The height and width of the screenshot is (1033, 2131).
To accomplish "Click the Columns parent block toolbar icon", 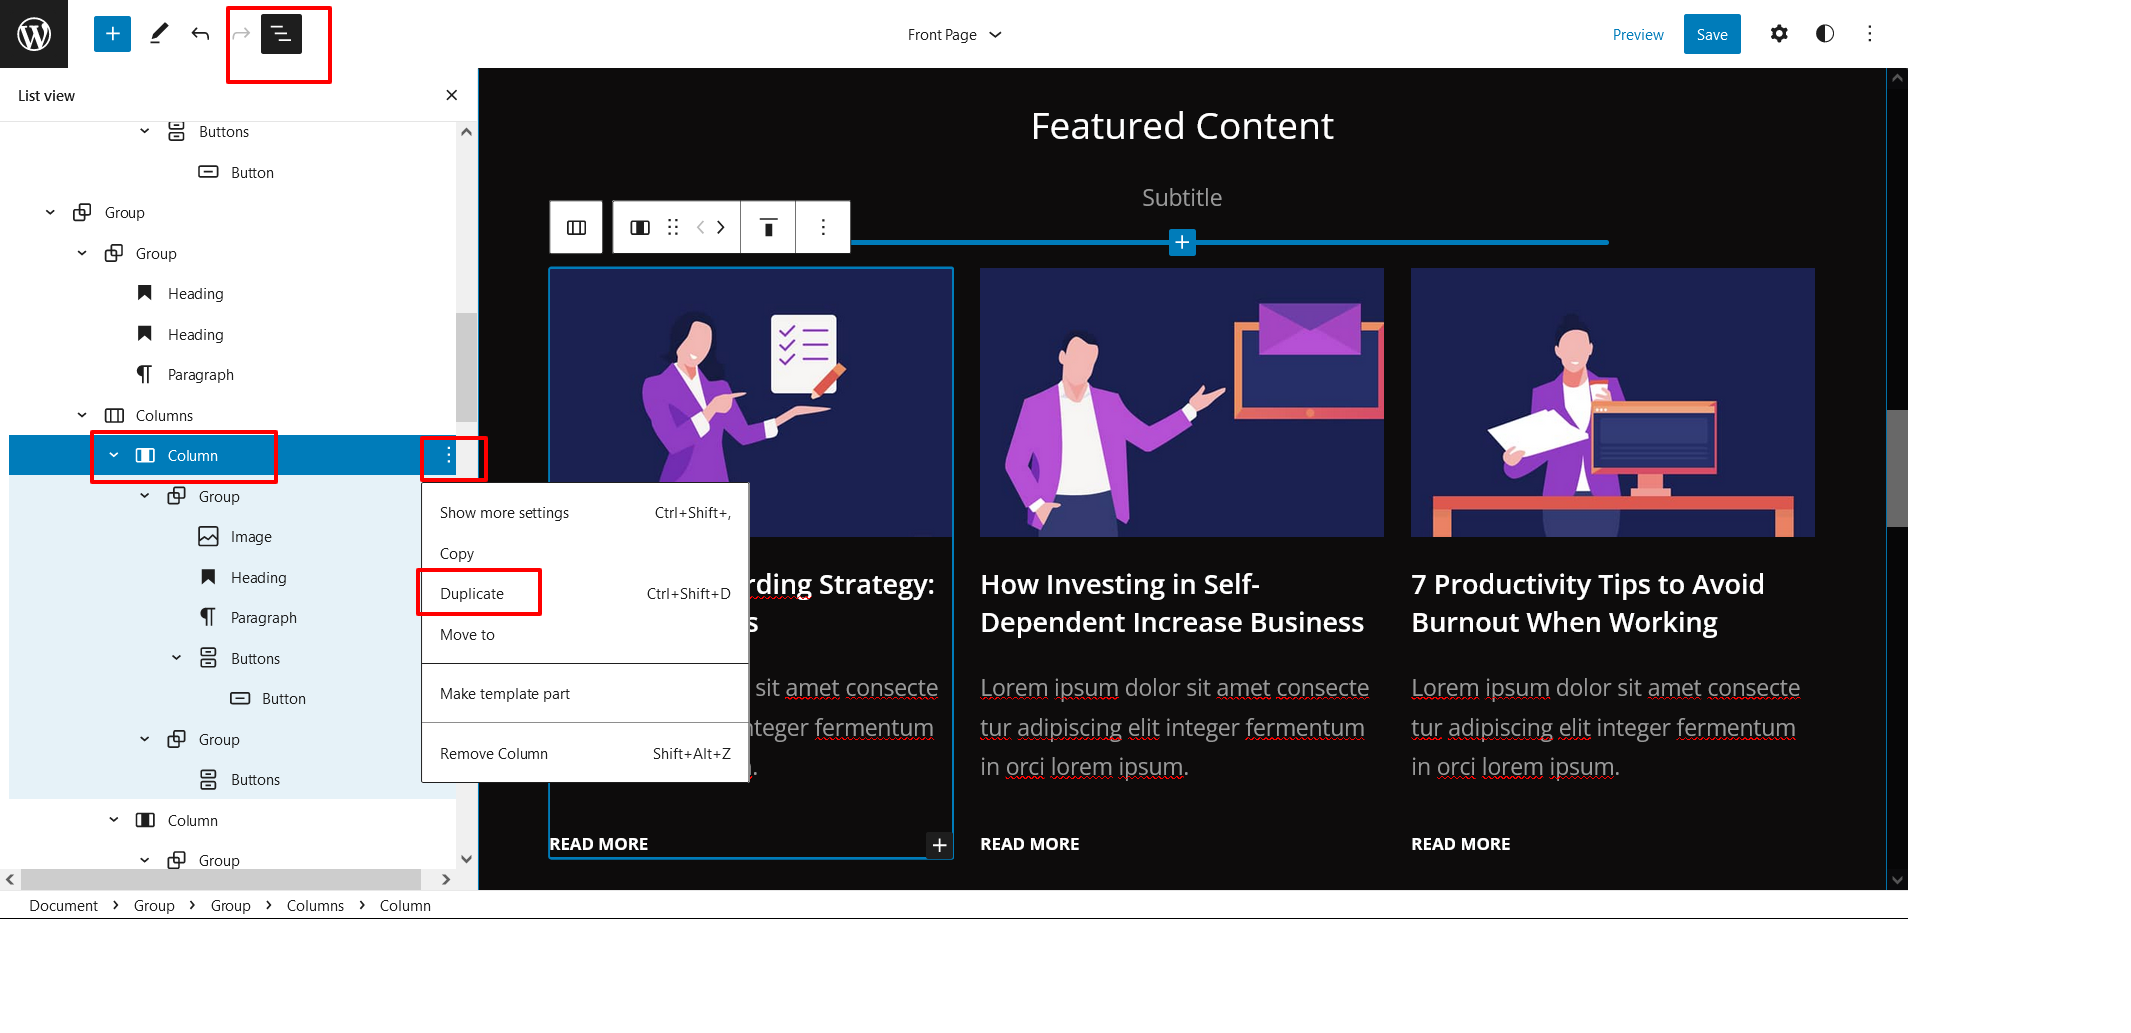I will [x=576, y=227].
